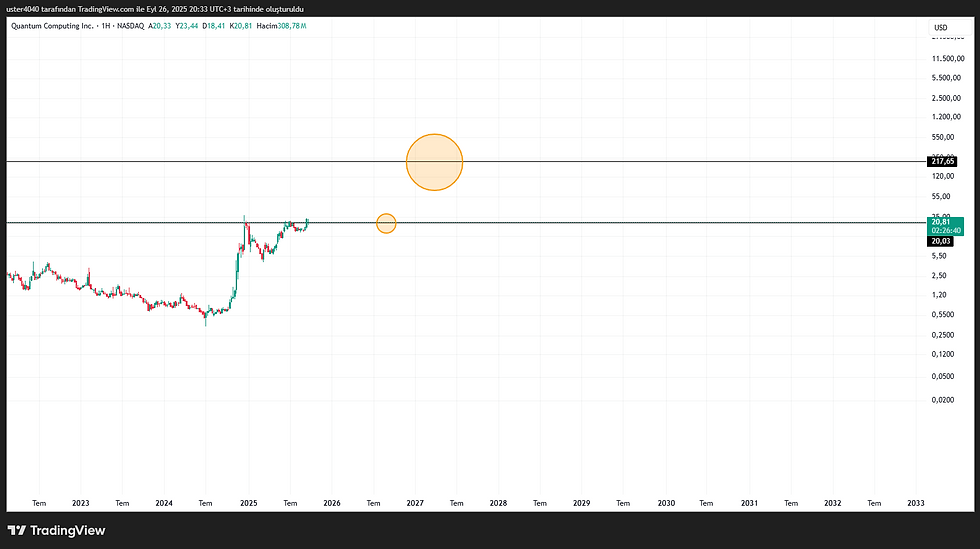
Task: Select the small orange circle drawing
Action: tap(386, 223)
